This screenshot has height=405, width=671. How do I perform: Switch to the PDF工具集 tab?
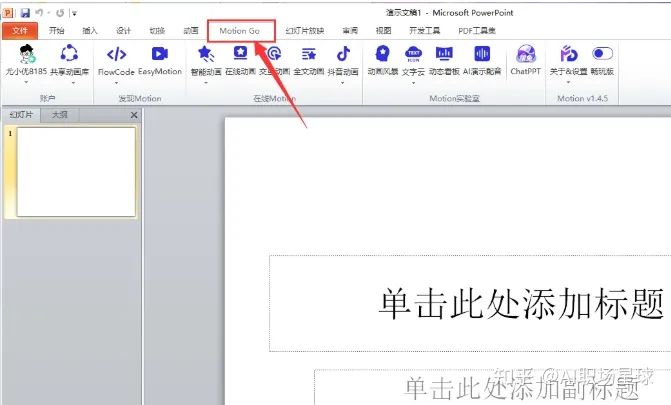pos(477,31)
